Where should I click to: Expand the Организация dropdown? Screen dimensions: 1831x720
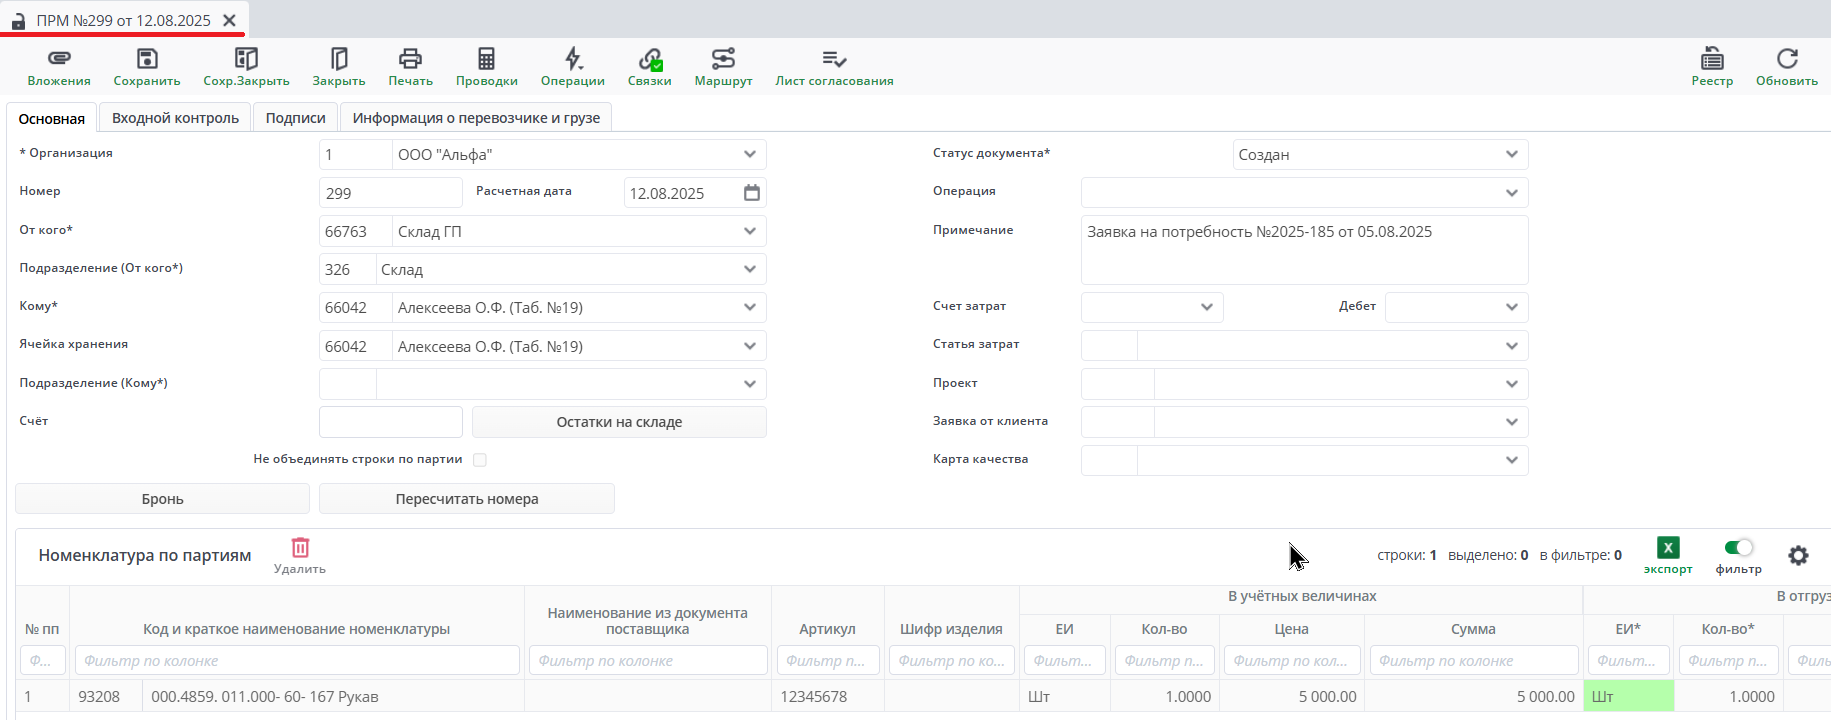(x=750, y=155)
